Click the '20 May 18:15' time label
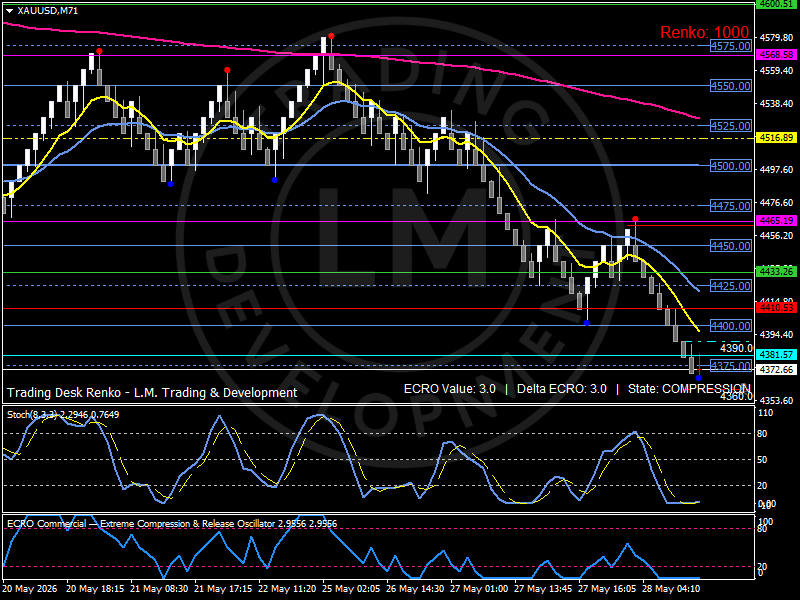The width and height of the screenshot is (800, 600). [x=95, y=588]
